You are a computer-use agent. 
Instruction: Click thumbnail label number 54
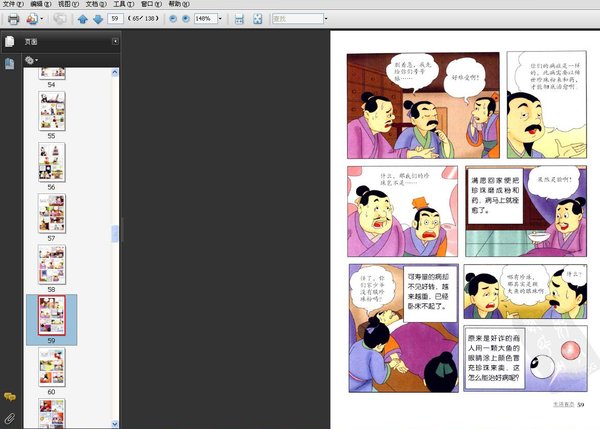point(51,85)
